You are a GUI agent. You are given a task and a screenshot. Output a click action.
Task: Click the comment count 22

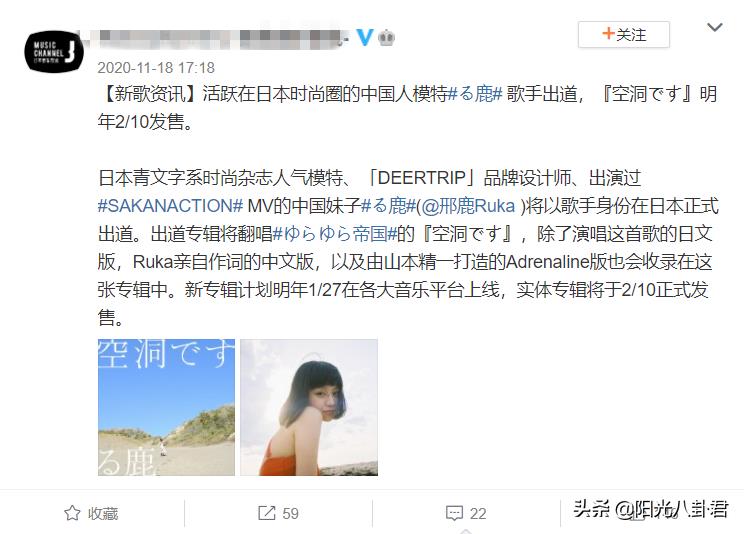tap(478, 513)
